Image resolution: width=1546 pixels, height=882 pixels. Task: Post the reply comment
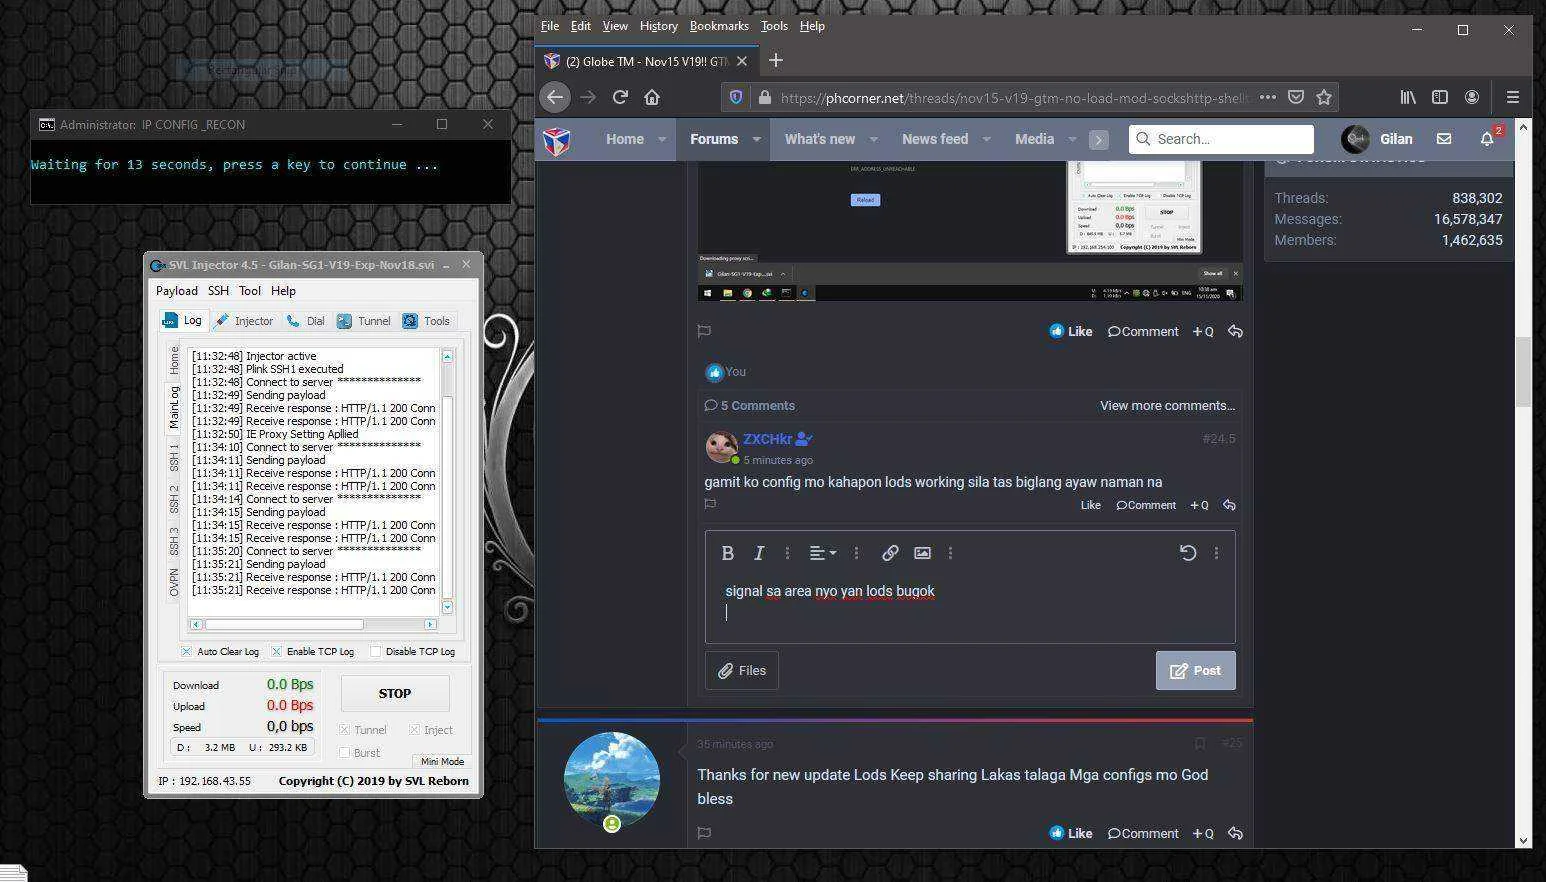coord(1195,670)
